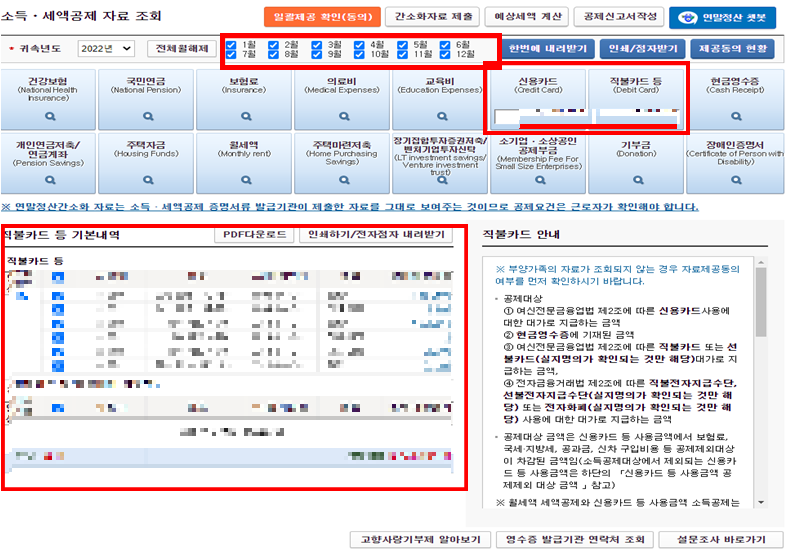Toggle the 3월 month checkbox

pyautogui.click(x=317, y=45)
